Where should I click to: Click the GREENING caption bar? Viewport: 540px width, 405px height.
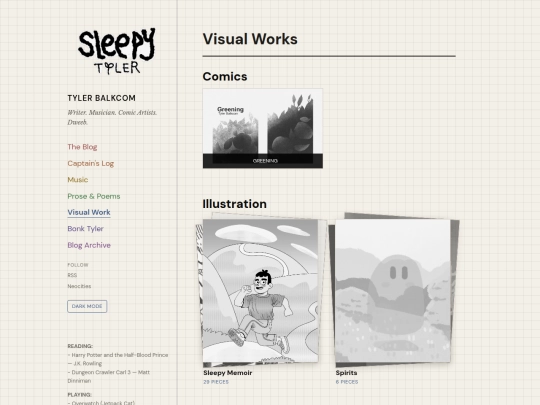click(x=263, y=161)
